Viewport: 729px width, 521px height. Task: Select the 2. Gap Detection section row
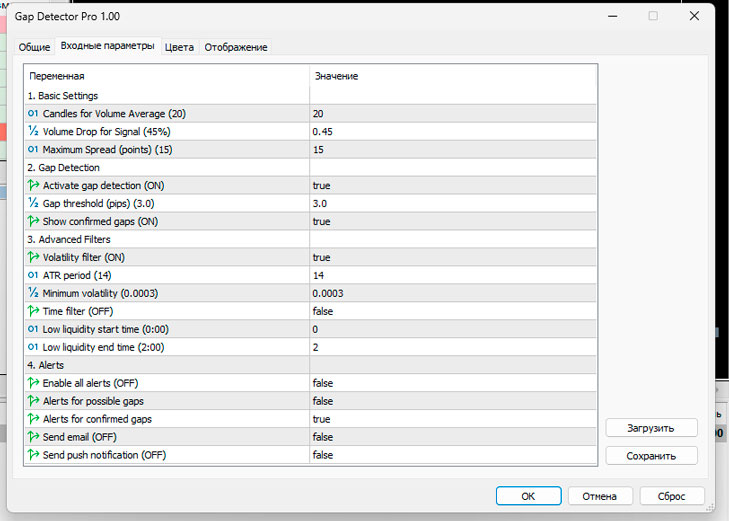pos(310,167)
